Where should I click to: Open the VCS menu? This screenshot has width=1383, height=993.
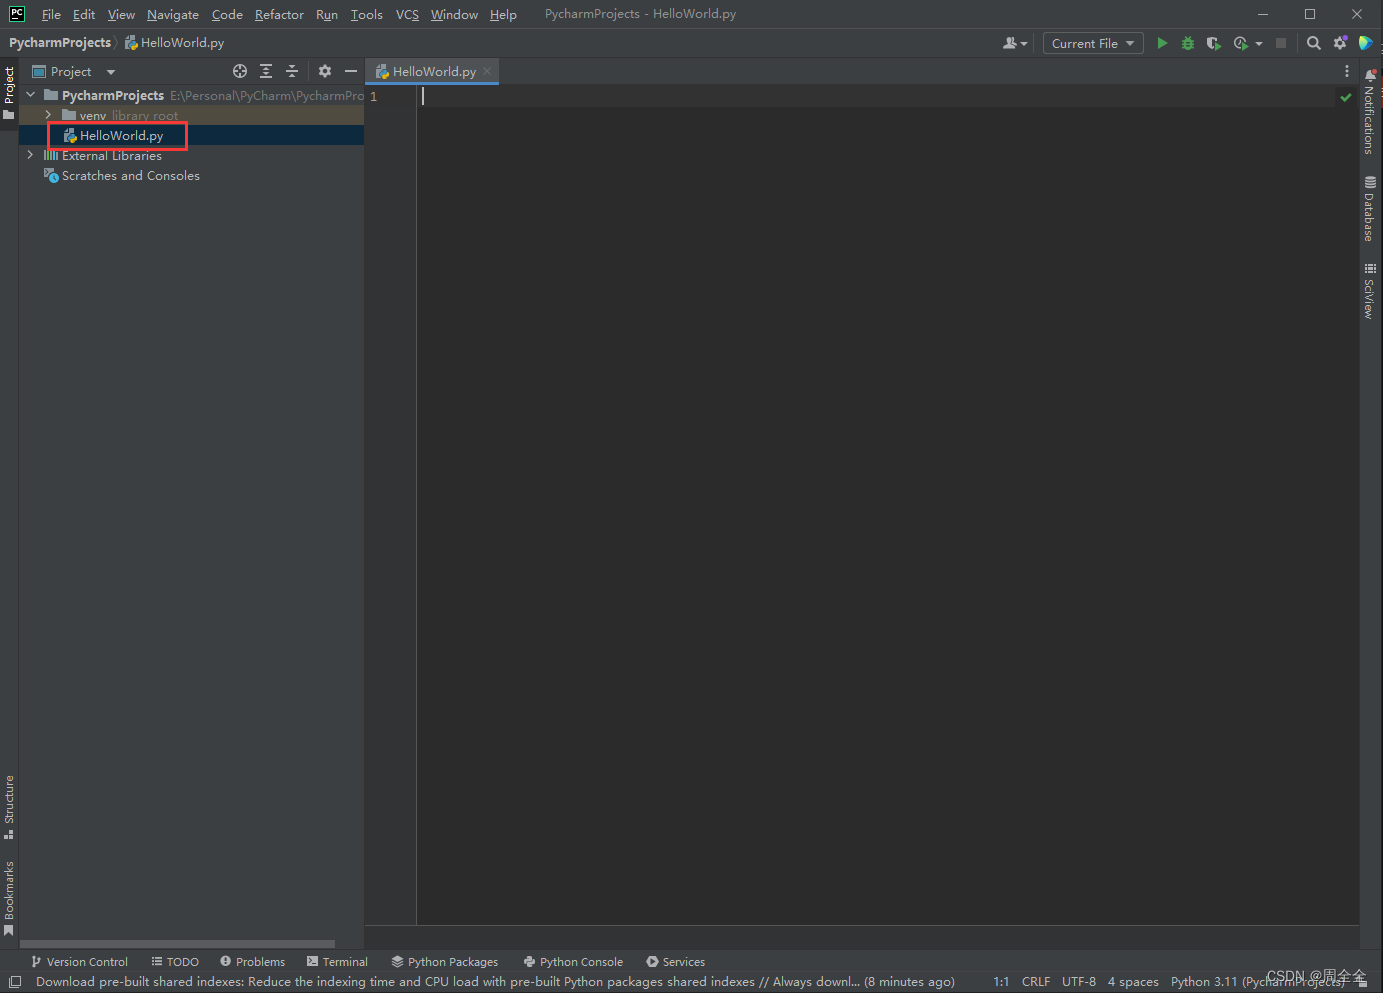[x=407, y=14]
